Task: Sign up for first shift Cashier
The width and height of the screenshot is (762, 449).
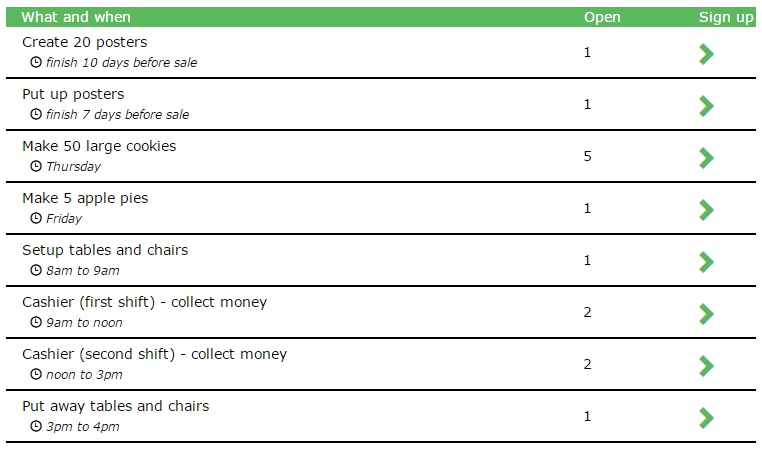Action: pos(706,314)
